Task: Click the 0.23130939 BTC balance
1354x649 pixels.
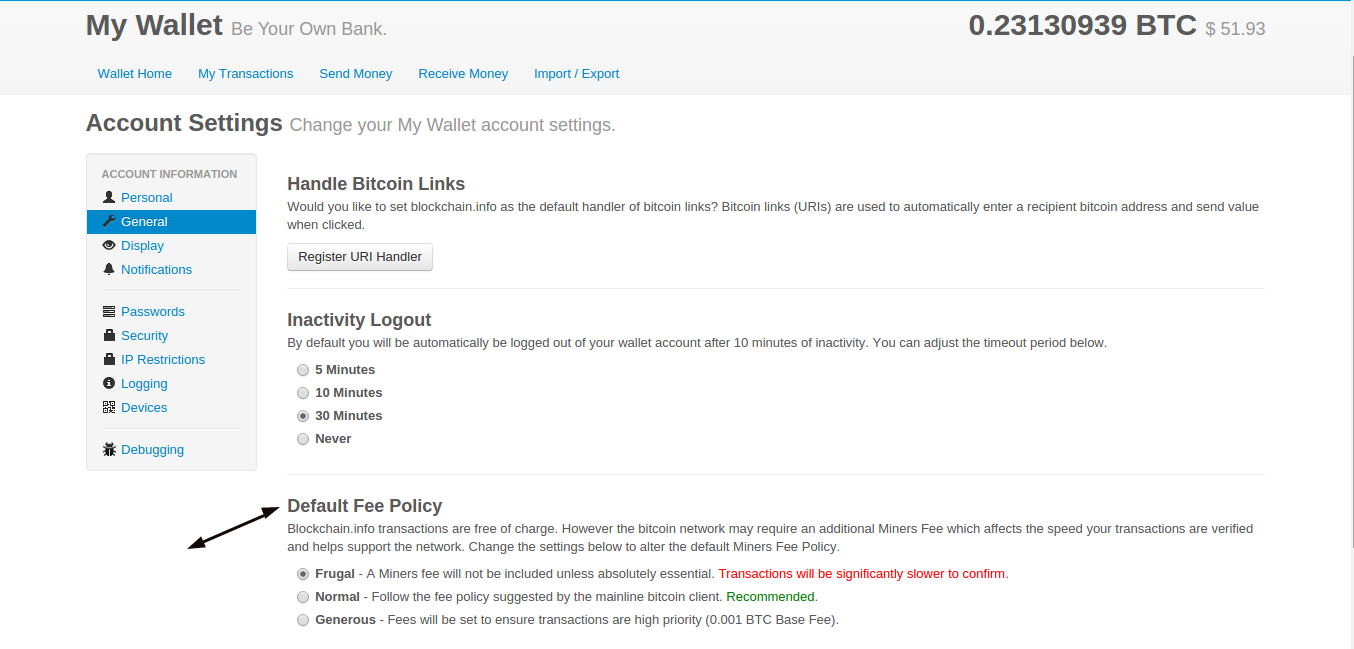Action: point(1083,25)
